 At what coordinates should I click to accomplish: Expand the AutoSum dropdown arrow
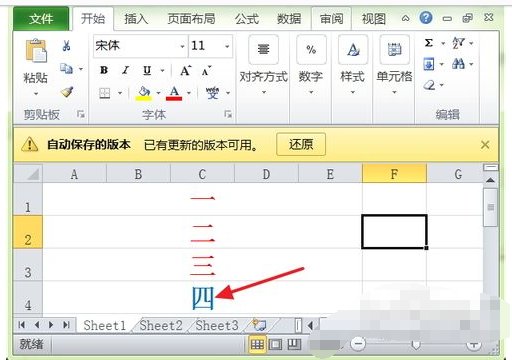tap(443, 43)
